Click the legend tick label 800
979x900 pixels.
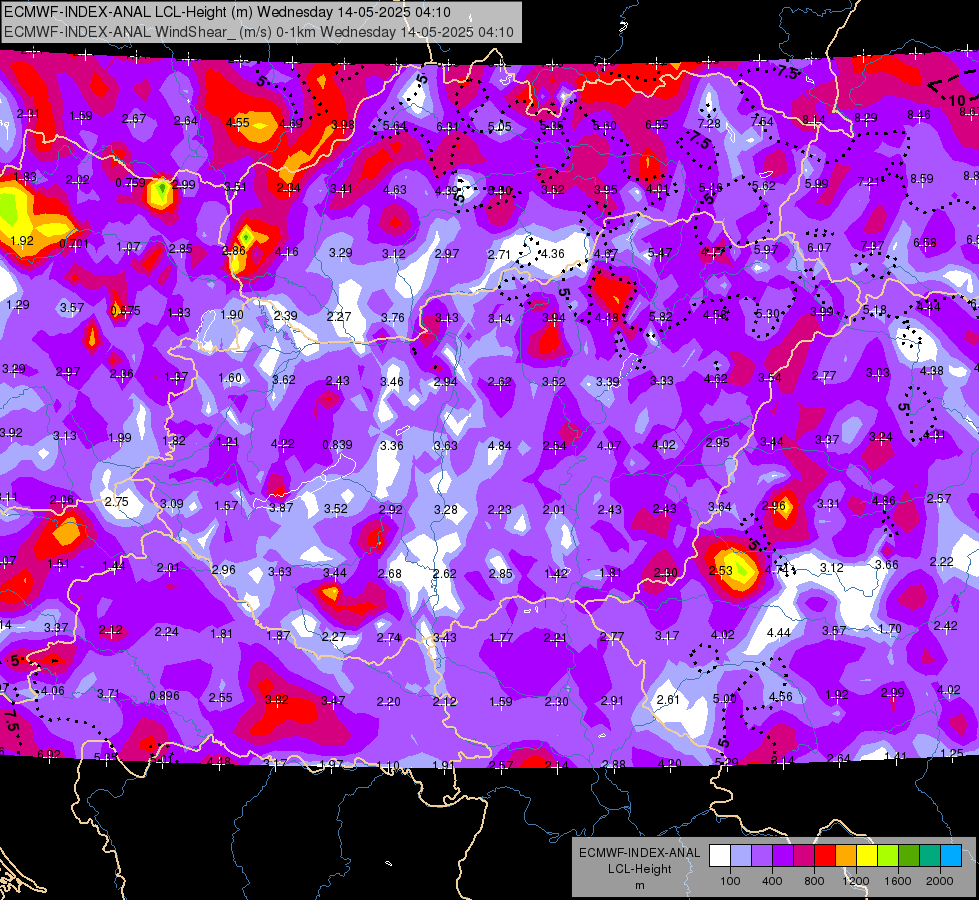[814, 881]
